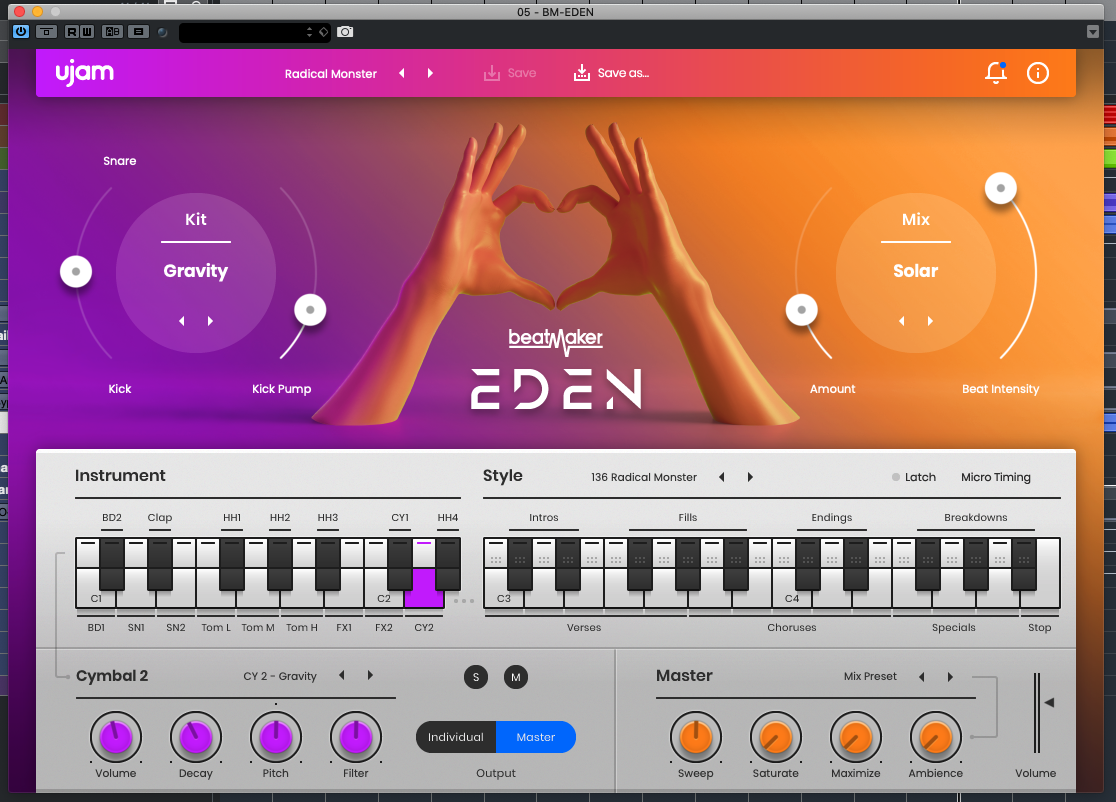Viewport: 1116px width, 802px height.
Task: Click the A/B comparison icon
Action: tap(112, 32)
